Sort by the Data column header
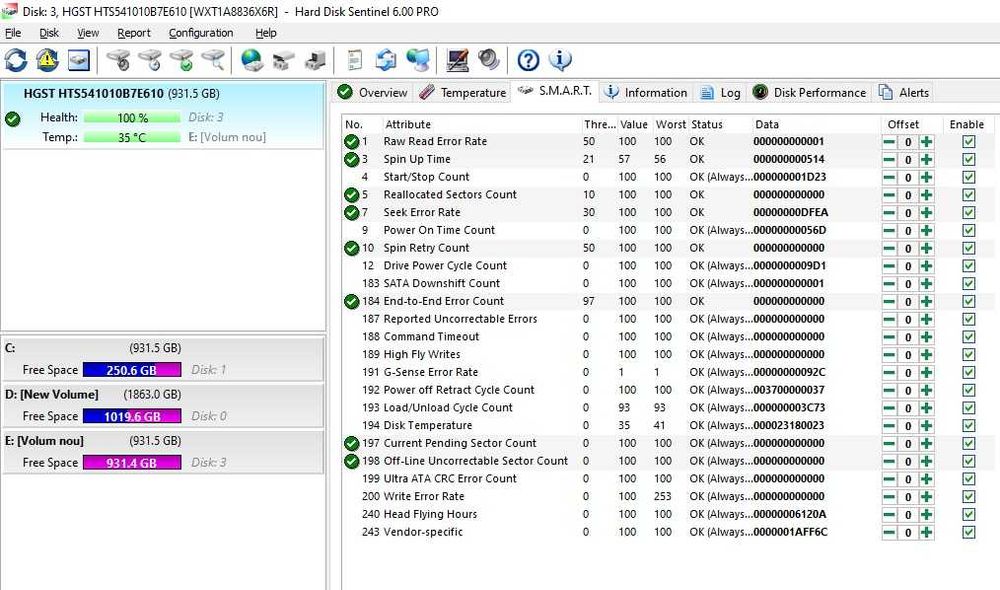The width and height of the screenshot is (1000, 590). [815, 124]
